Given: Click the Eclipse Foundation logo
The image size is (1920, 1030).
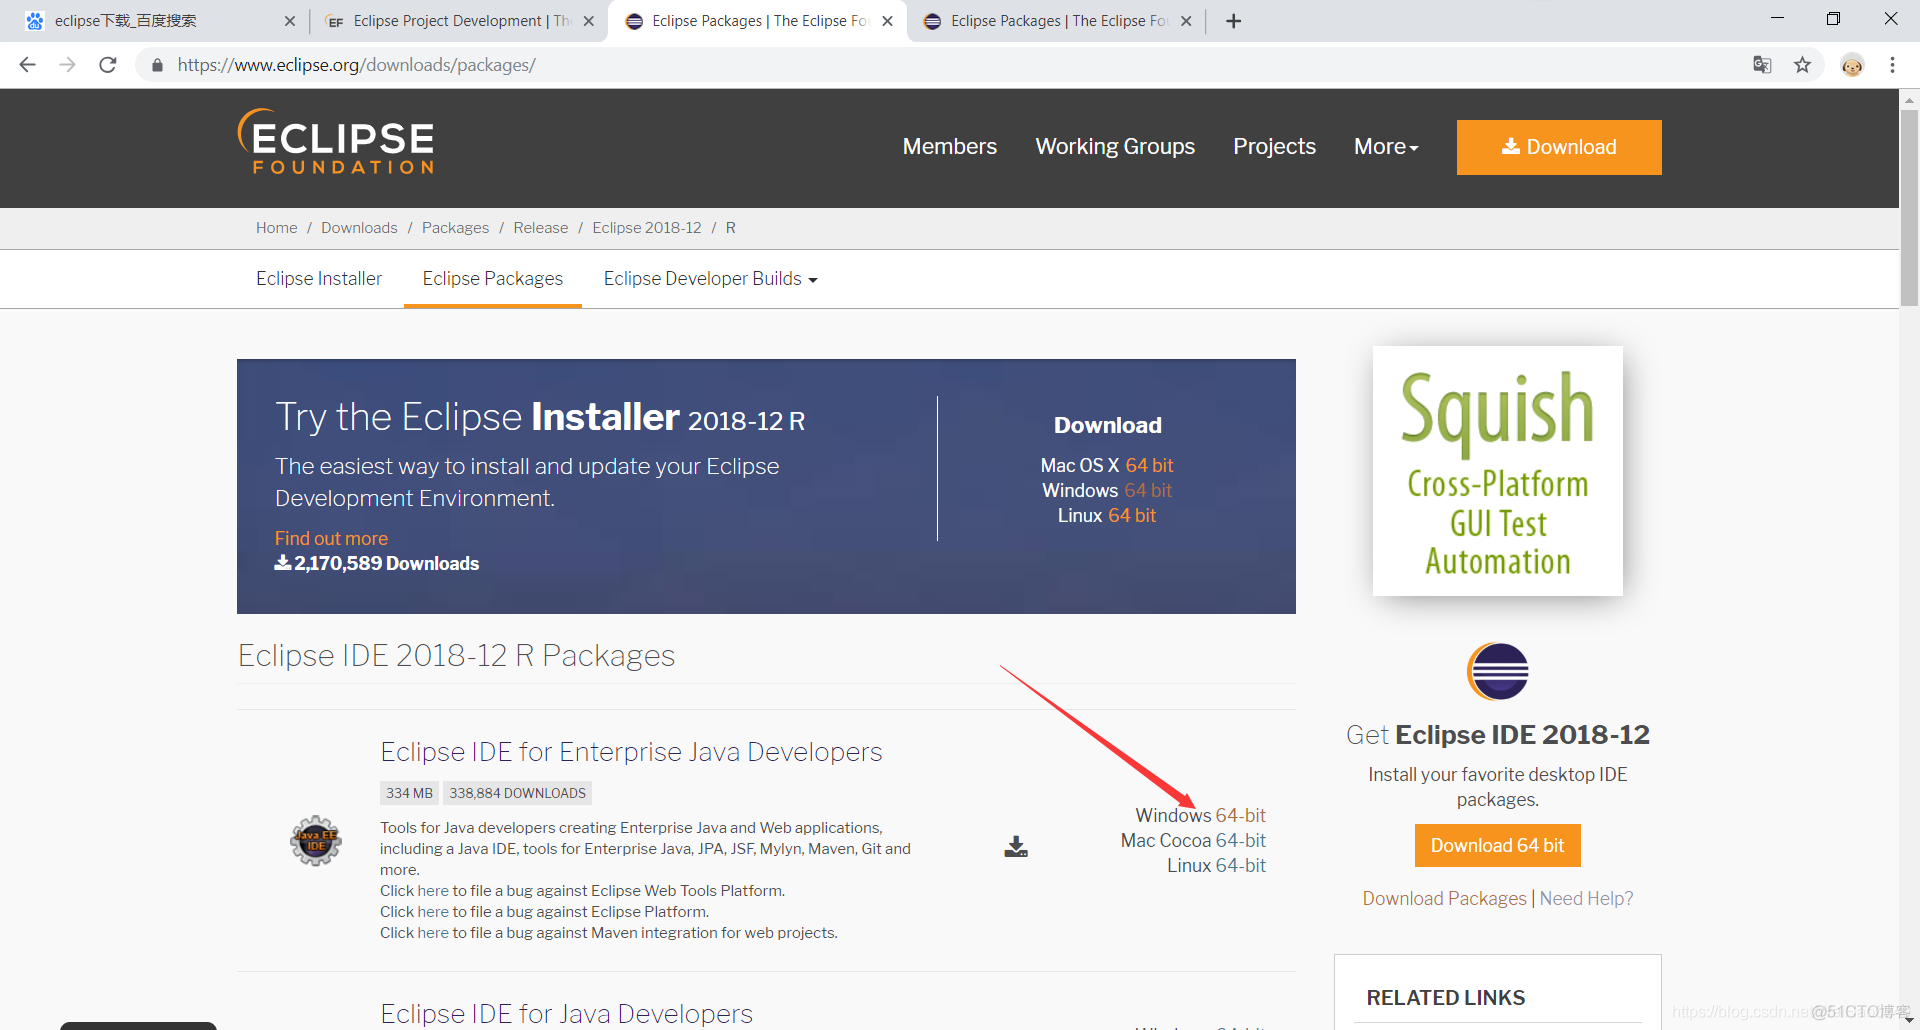Looking at the screenshot, I should click(336, 142).
